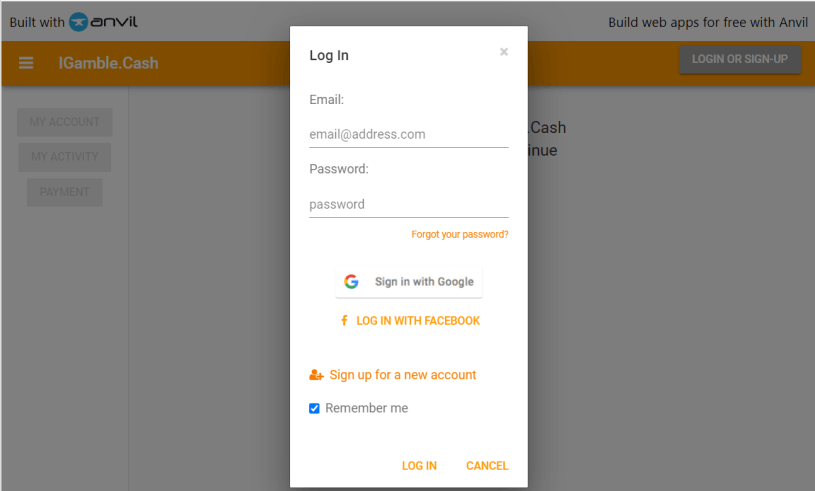Select PAYMENT in the sidebar

tap(64, 192)
